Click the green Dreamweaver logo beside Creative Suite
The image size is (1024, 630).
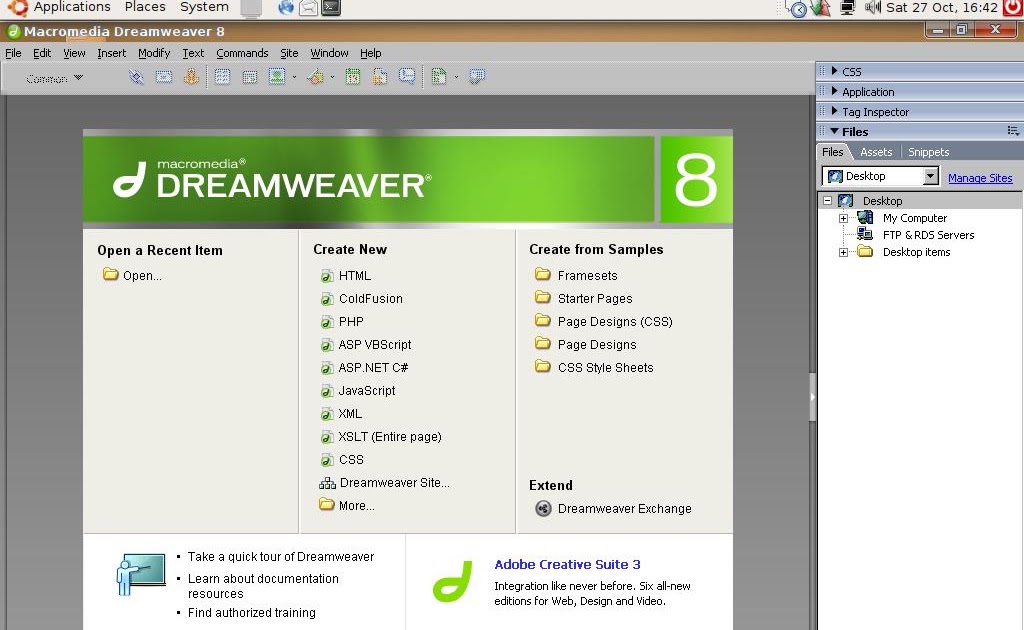[x=452, y=581]
